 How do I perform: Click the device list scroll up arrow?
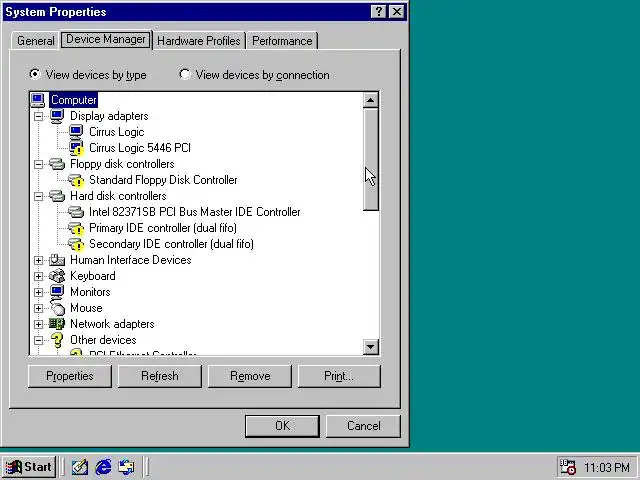point(371,100)
